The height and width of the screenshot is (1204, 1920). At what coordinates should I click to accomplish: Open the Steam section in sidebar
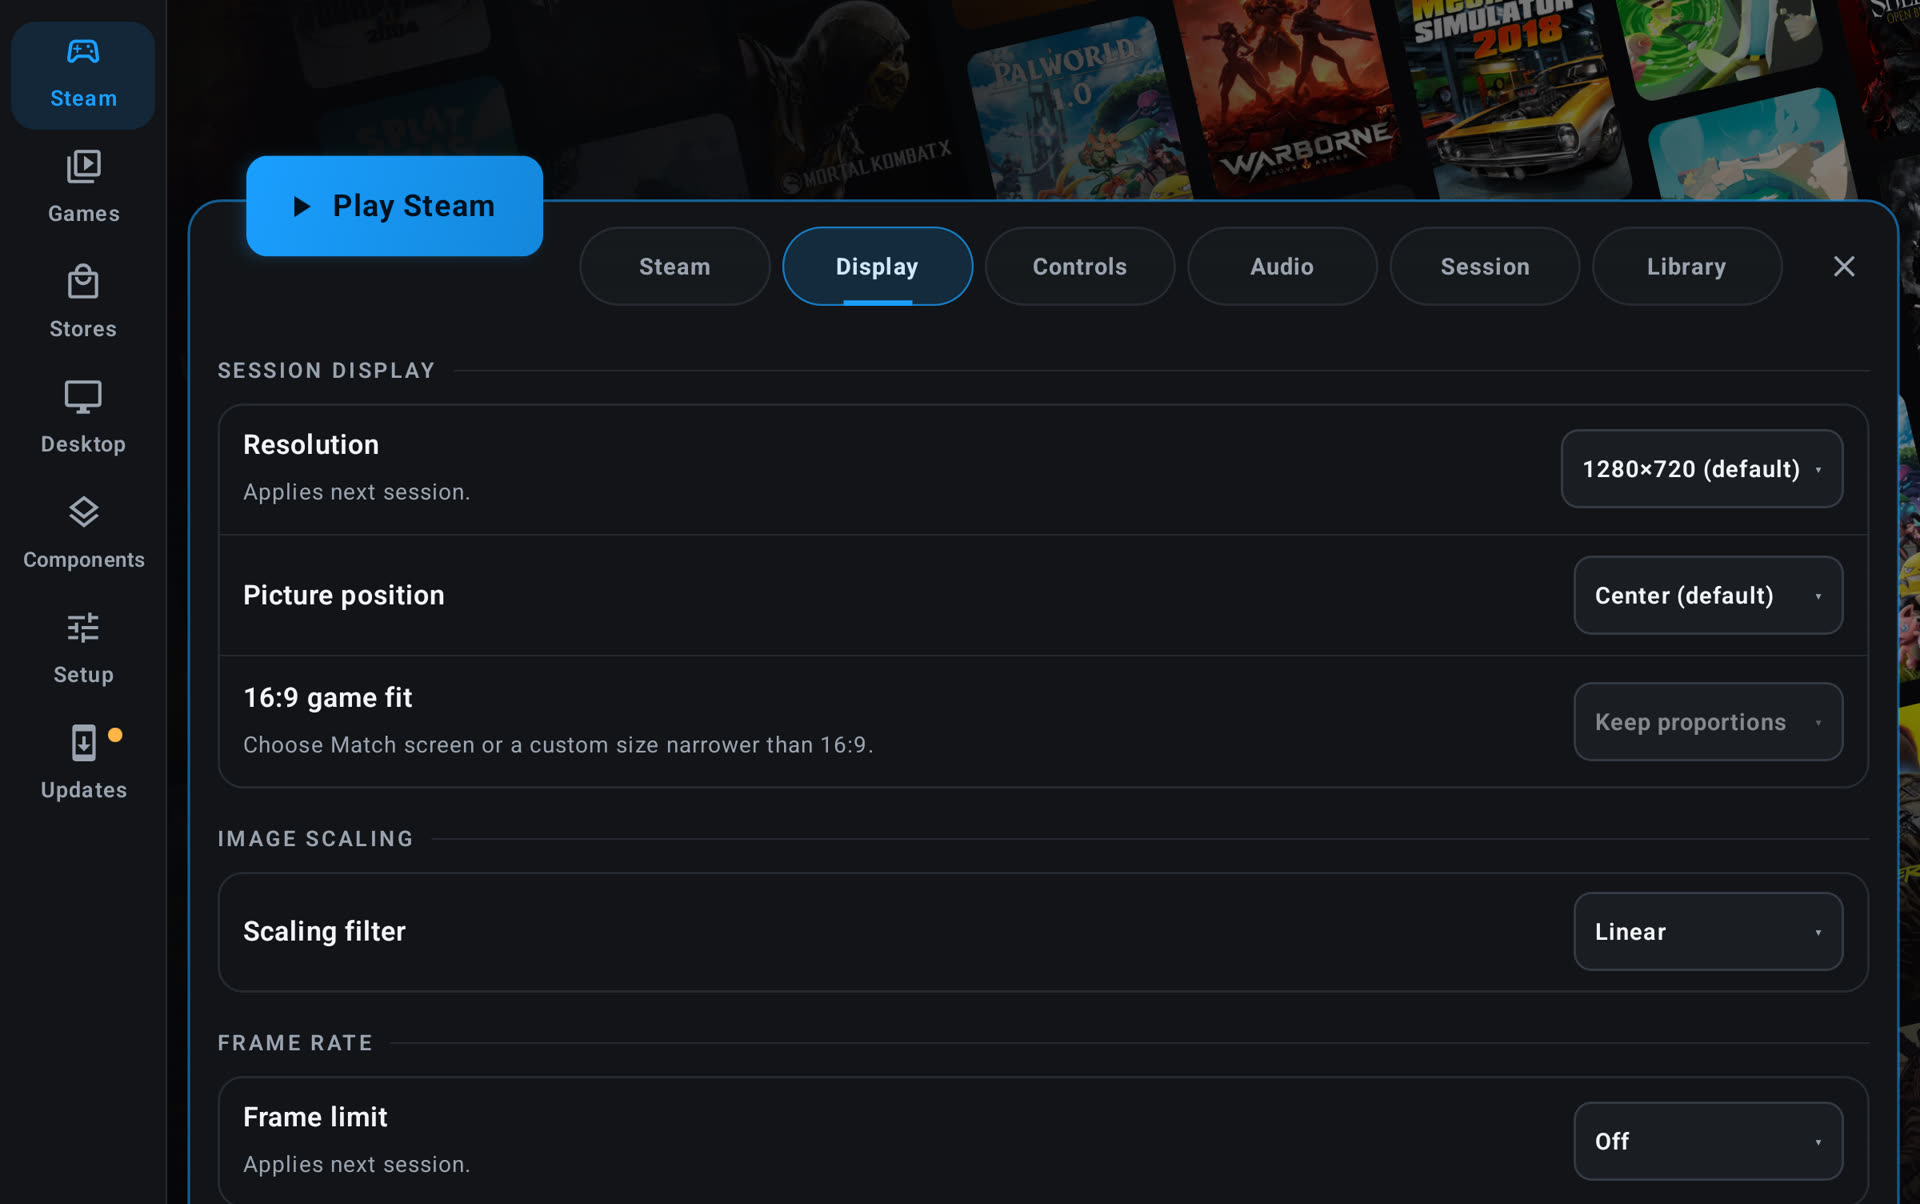[83, 75]
